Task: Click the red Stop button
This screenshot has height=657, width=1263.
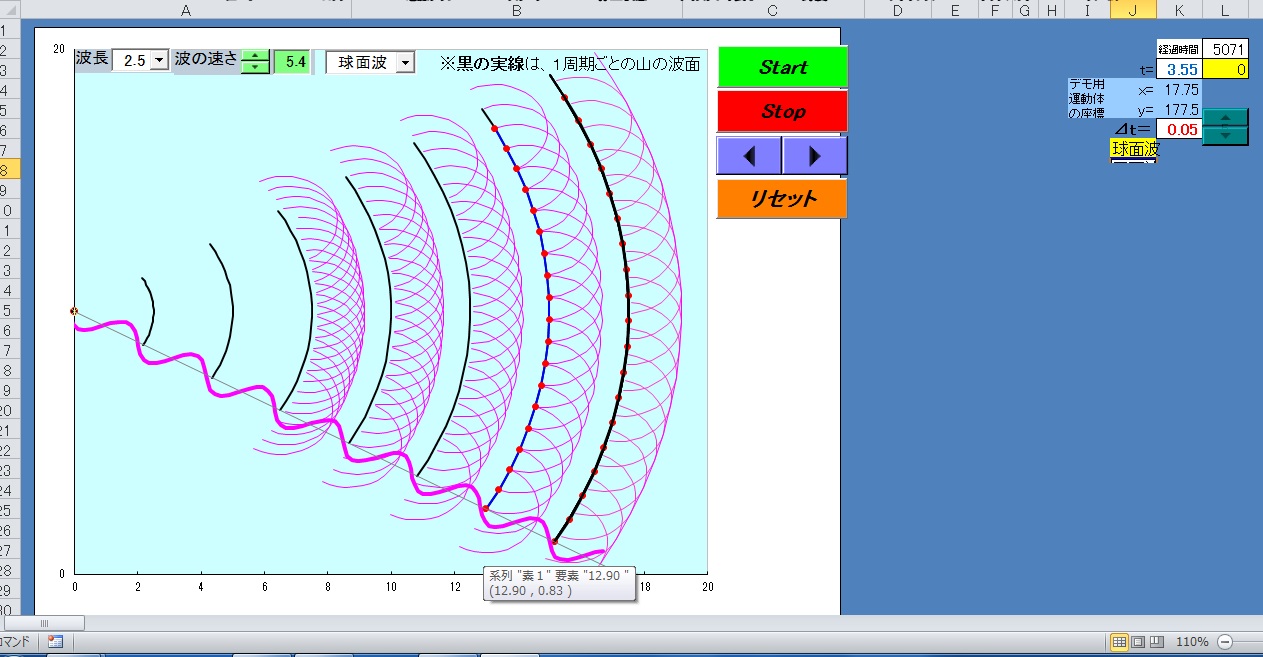Action: coord(782,111)
